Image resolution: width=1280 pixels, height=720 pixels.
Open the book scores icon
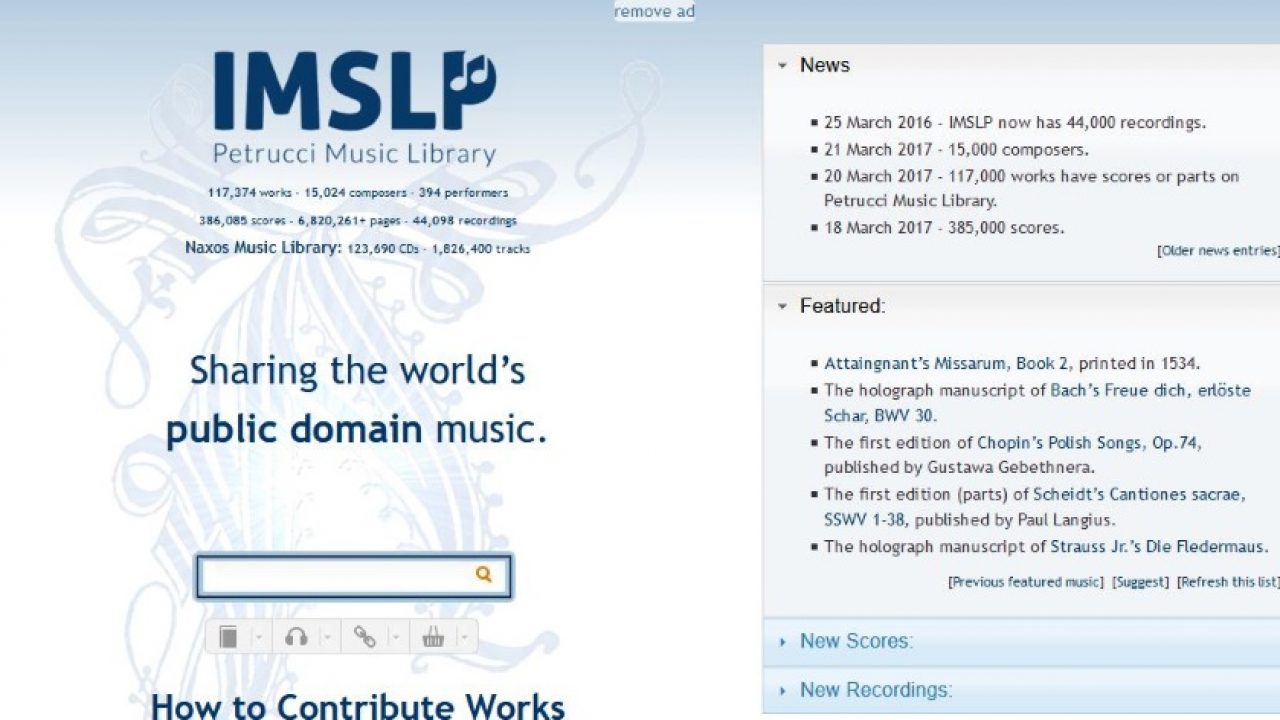[229, 637]
